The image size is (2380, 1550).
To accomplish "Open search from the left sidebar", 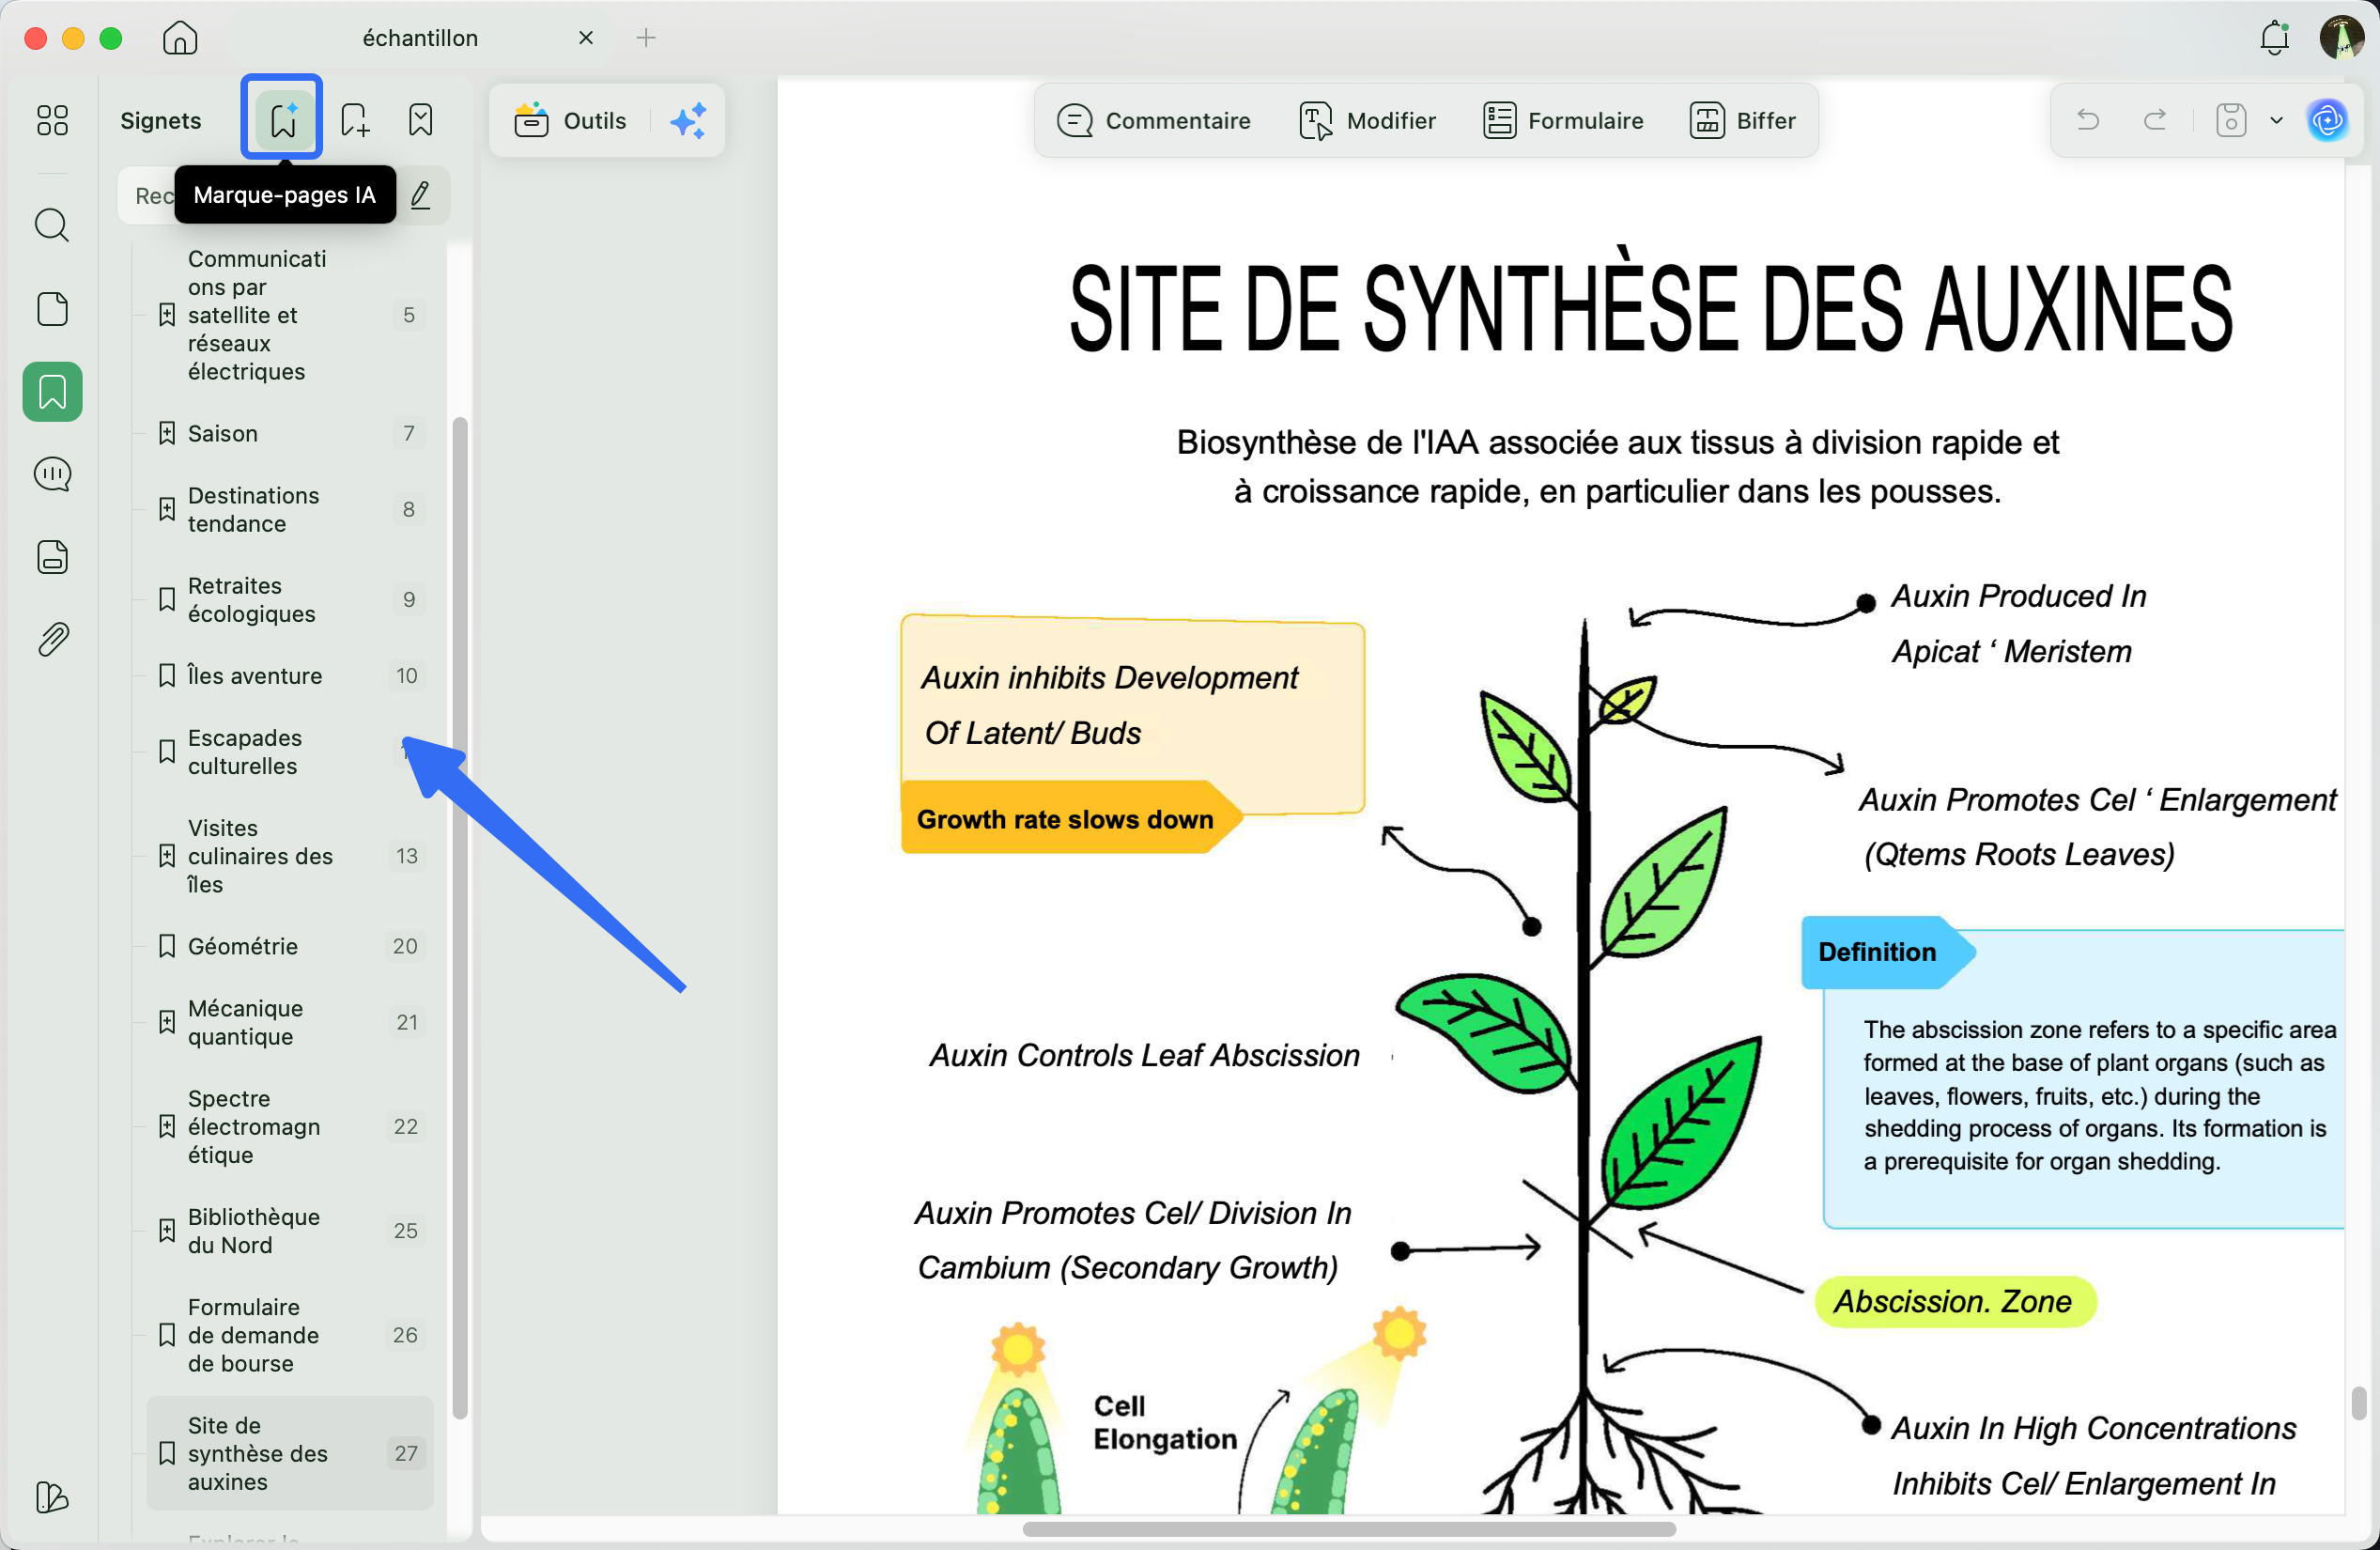I will coord(51,225).
